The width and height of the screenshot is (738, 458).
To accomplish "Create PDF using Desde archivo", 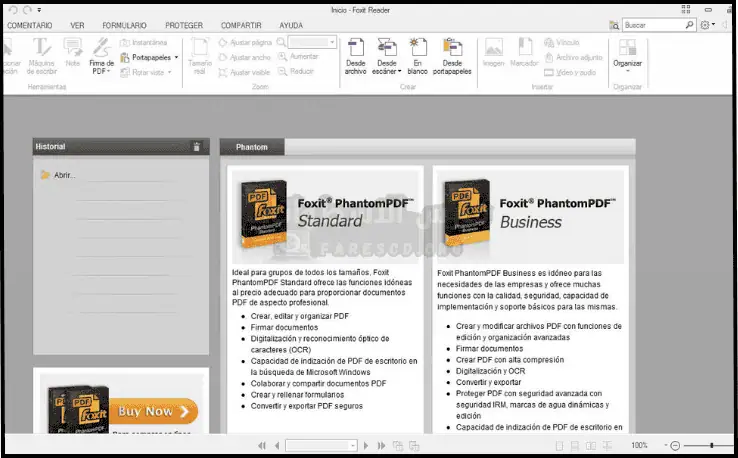I will tap(355, 55).
